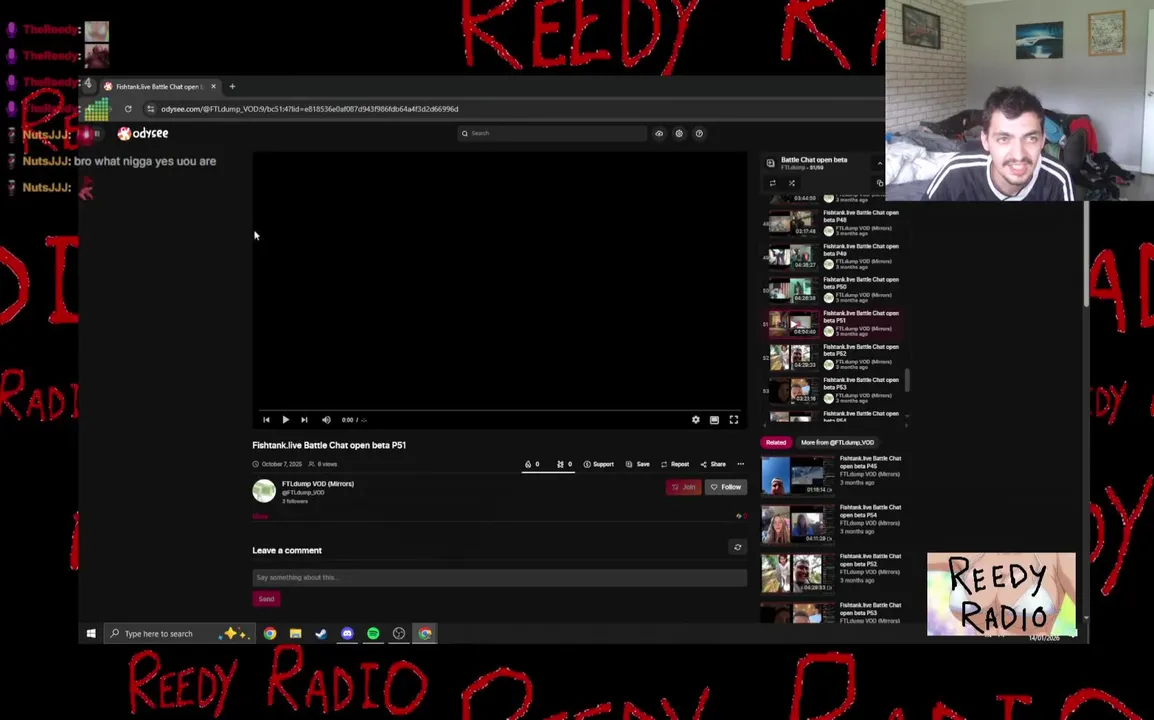
Task: Open the Windows Start menu
Action: [x=91, y=633]
